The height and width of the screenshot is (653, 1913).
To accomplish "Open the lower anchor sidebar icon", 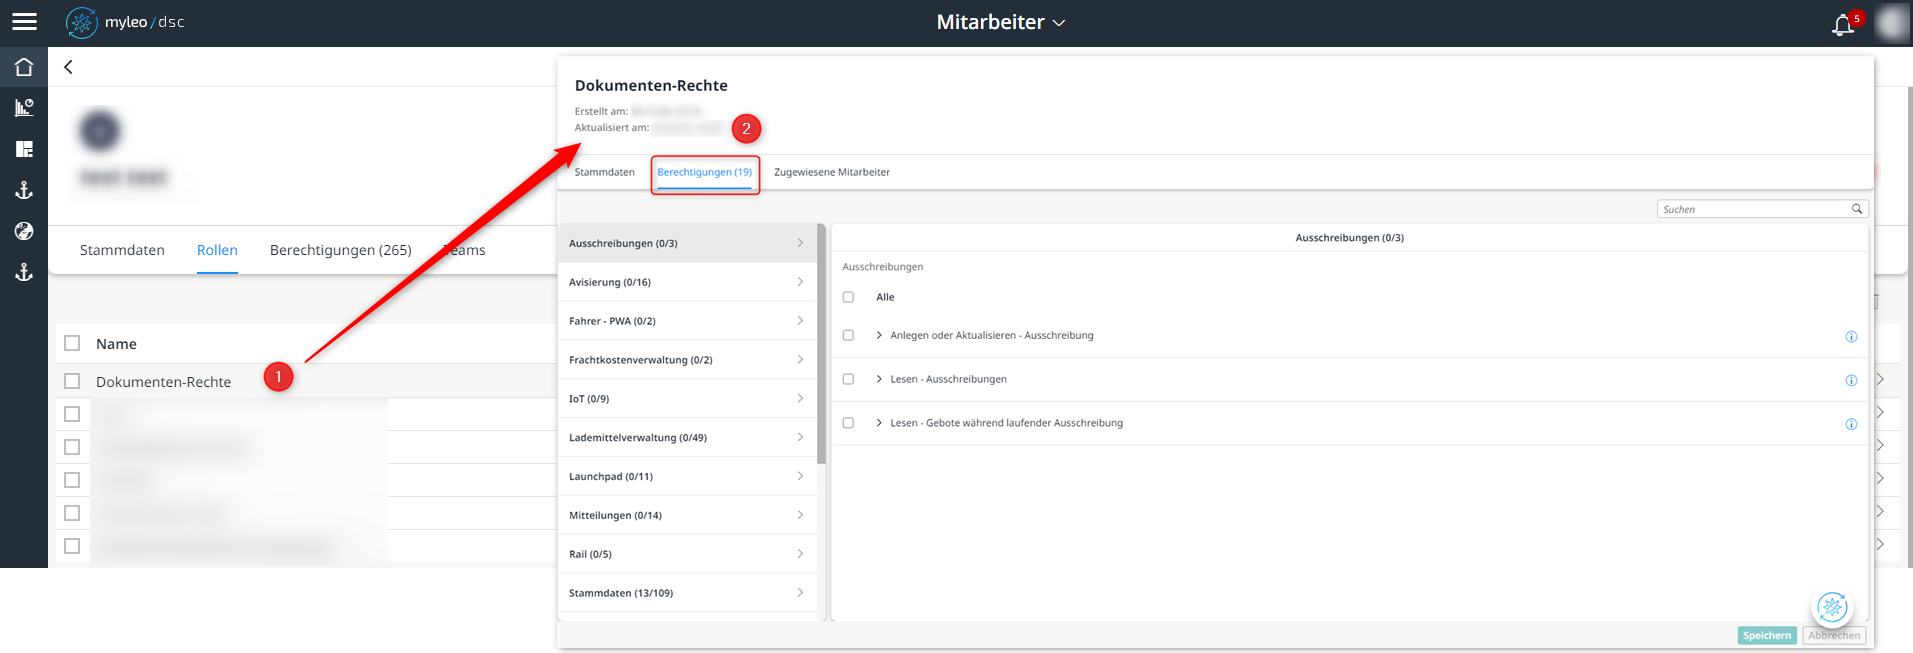I will click(24, 272).
